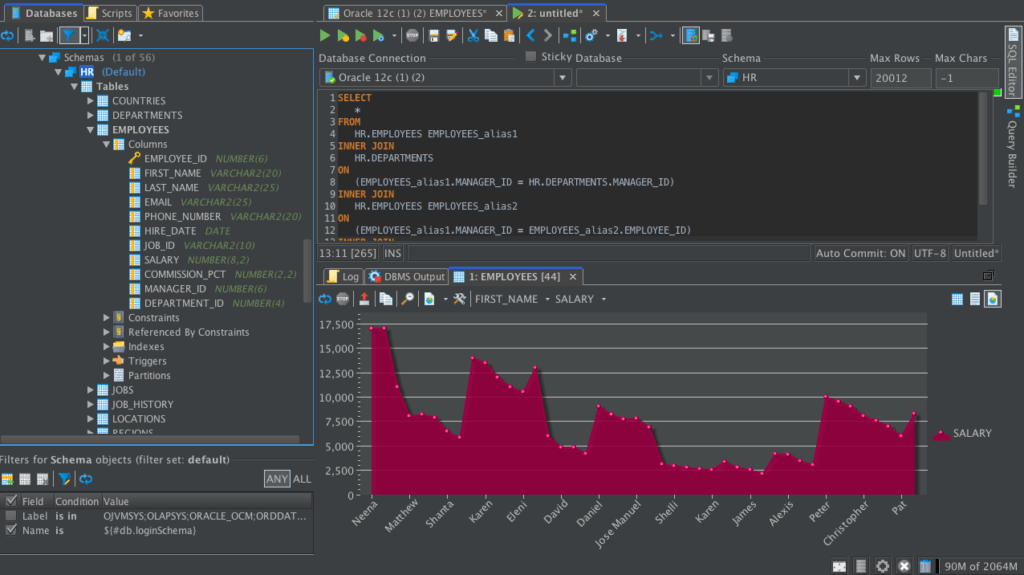The width and height of the screenshot is (1024, 575).
Task: Maximize result panel with detach icon
Action: pyautogui.click(x=988, y=276)
